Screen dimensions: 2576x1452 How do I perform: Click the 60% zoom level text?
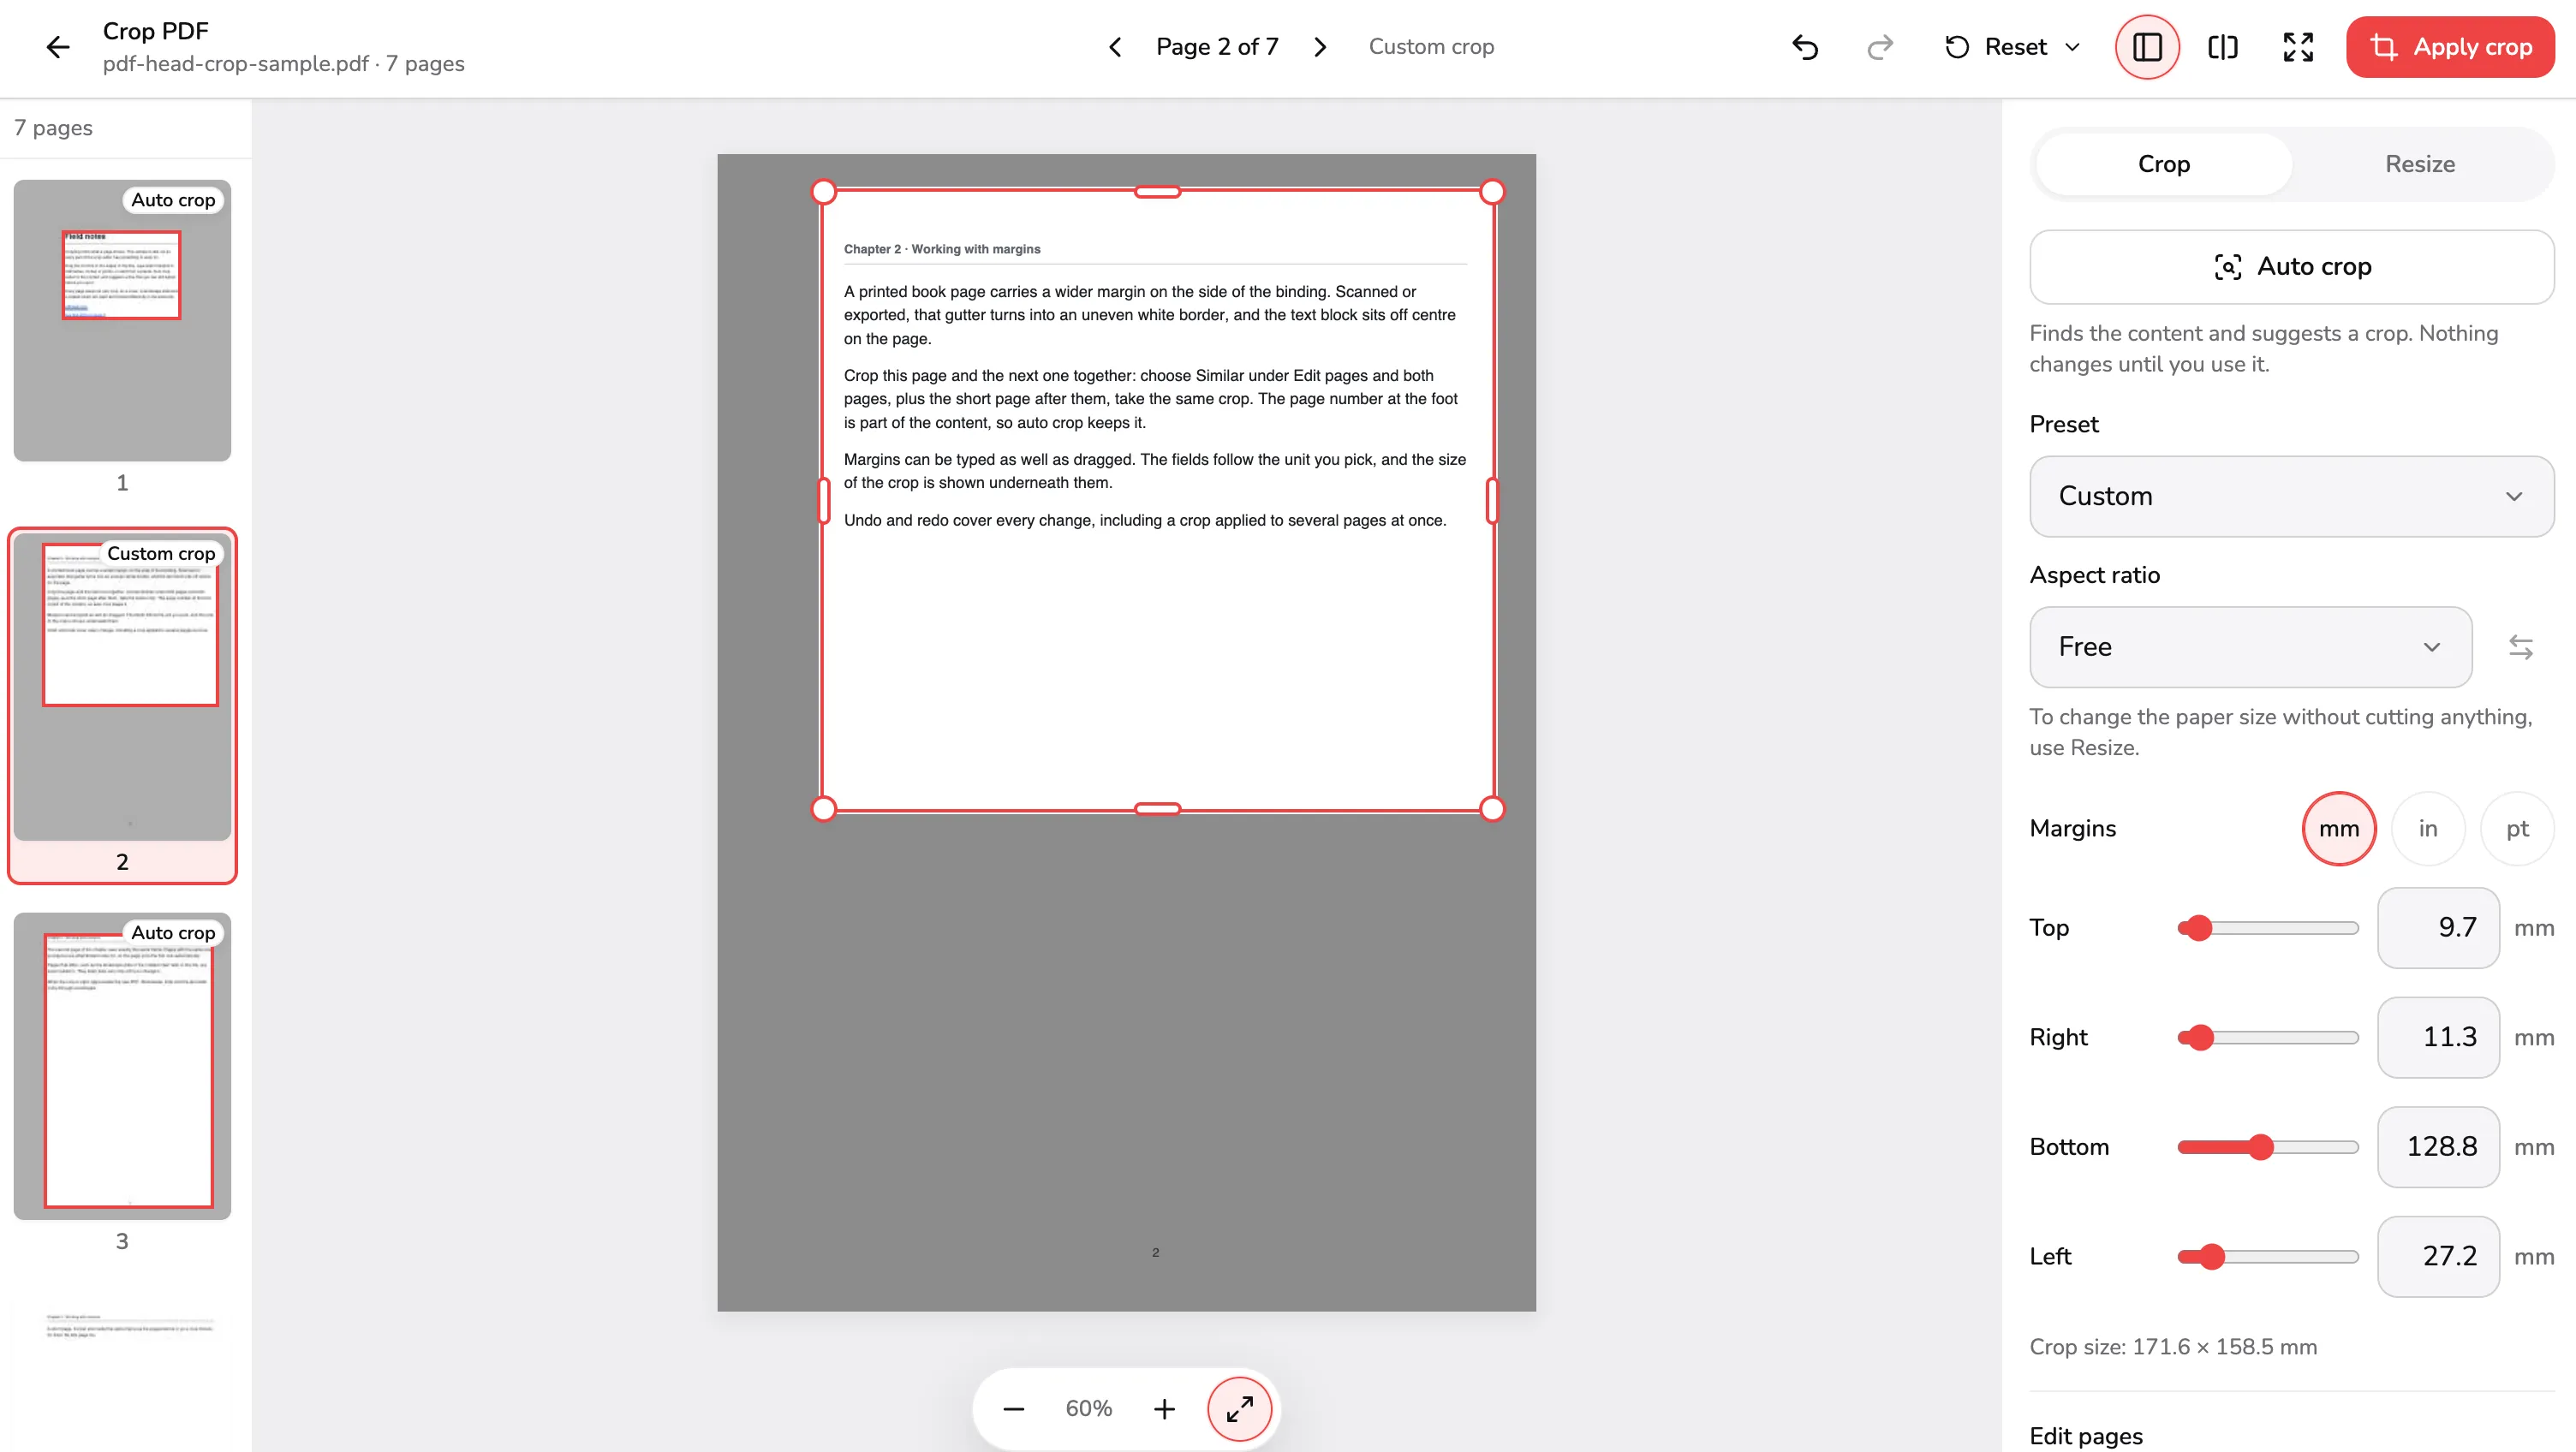(x=1088, y=1408)
